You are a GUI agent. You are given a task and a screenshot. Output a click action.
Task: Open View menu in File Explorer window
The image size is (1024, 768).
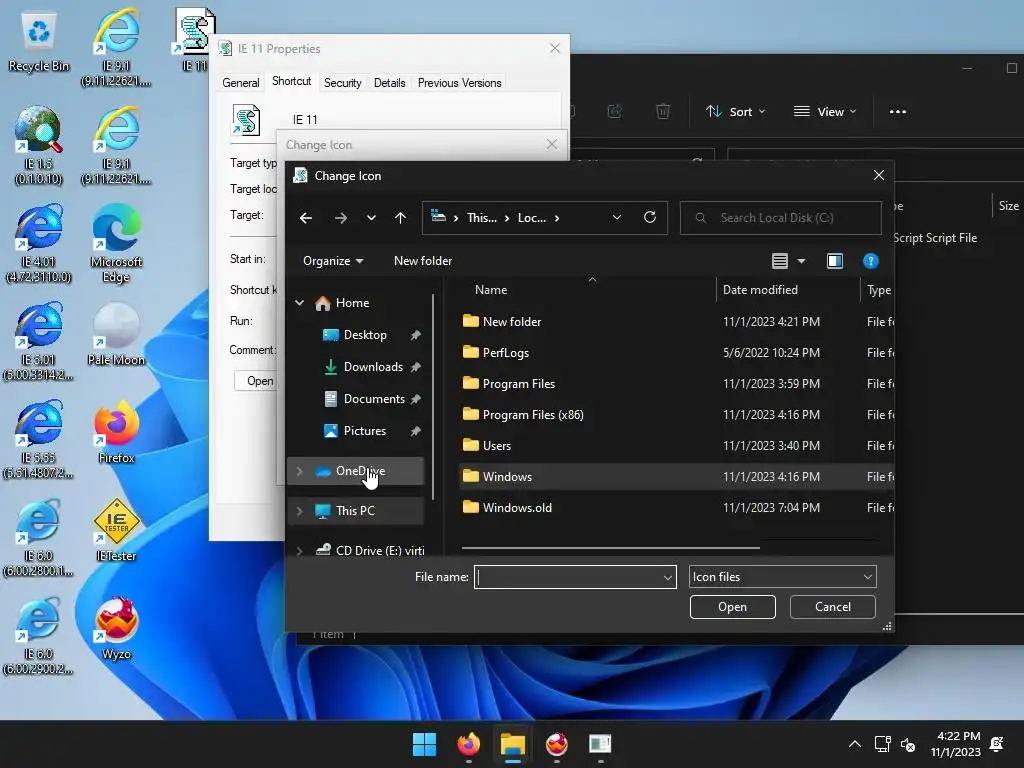click(x=824, y=112)
